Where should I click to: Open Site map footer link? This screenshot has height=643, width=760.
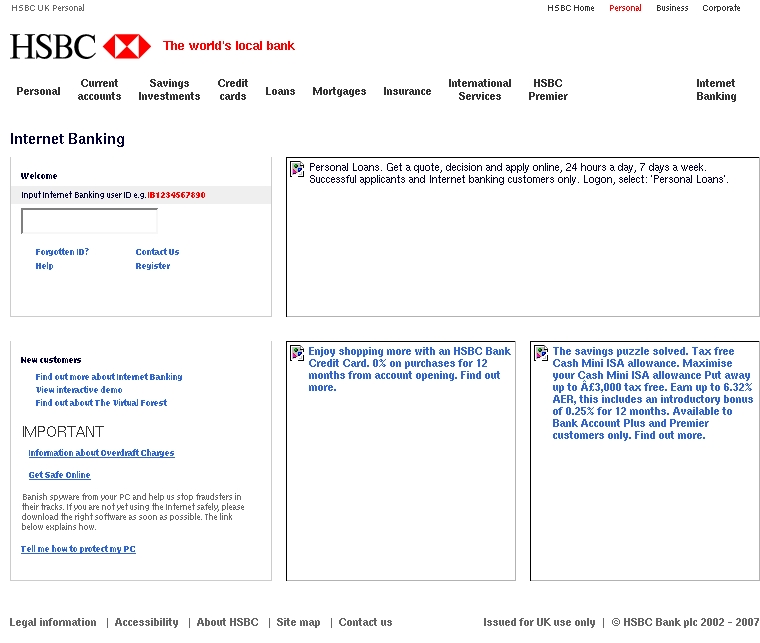(x=298, y=622)
